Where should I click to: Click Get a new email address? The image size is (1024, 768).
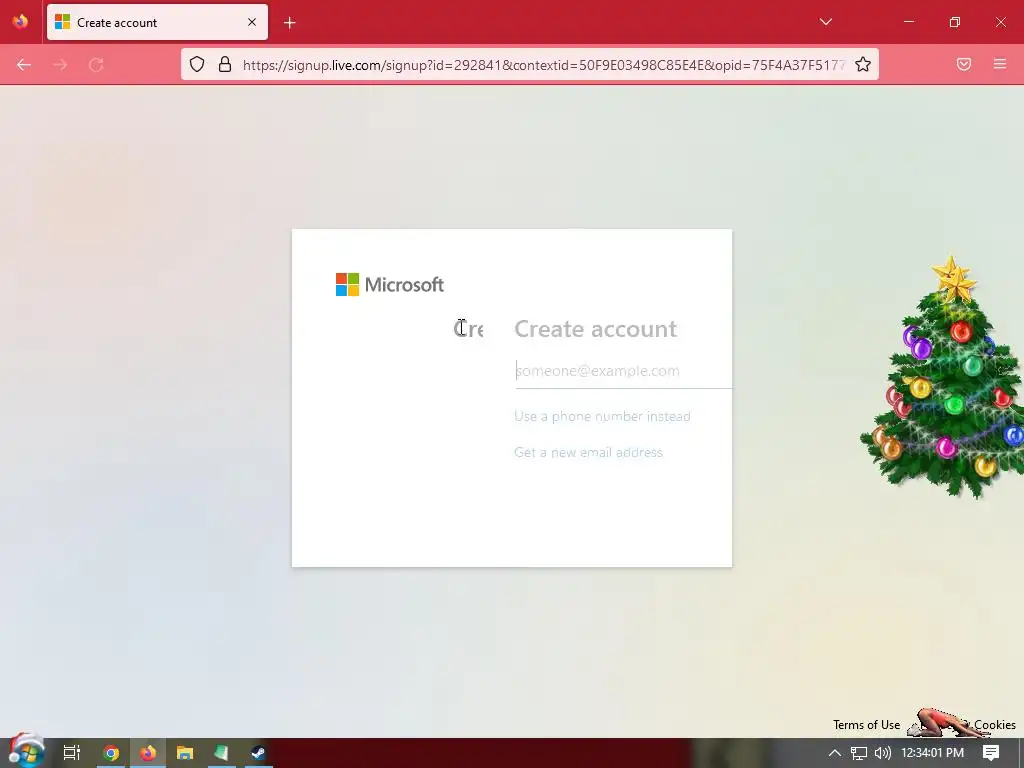coord(588,452)
